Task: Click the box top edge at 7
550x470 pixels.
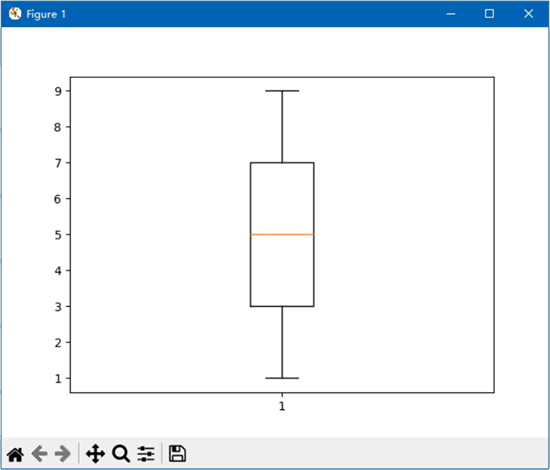Action: click(x=282, y=163)
